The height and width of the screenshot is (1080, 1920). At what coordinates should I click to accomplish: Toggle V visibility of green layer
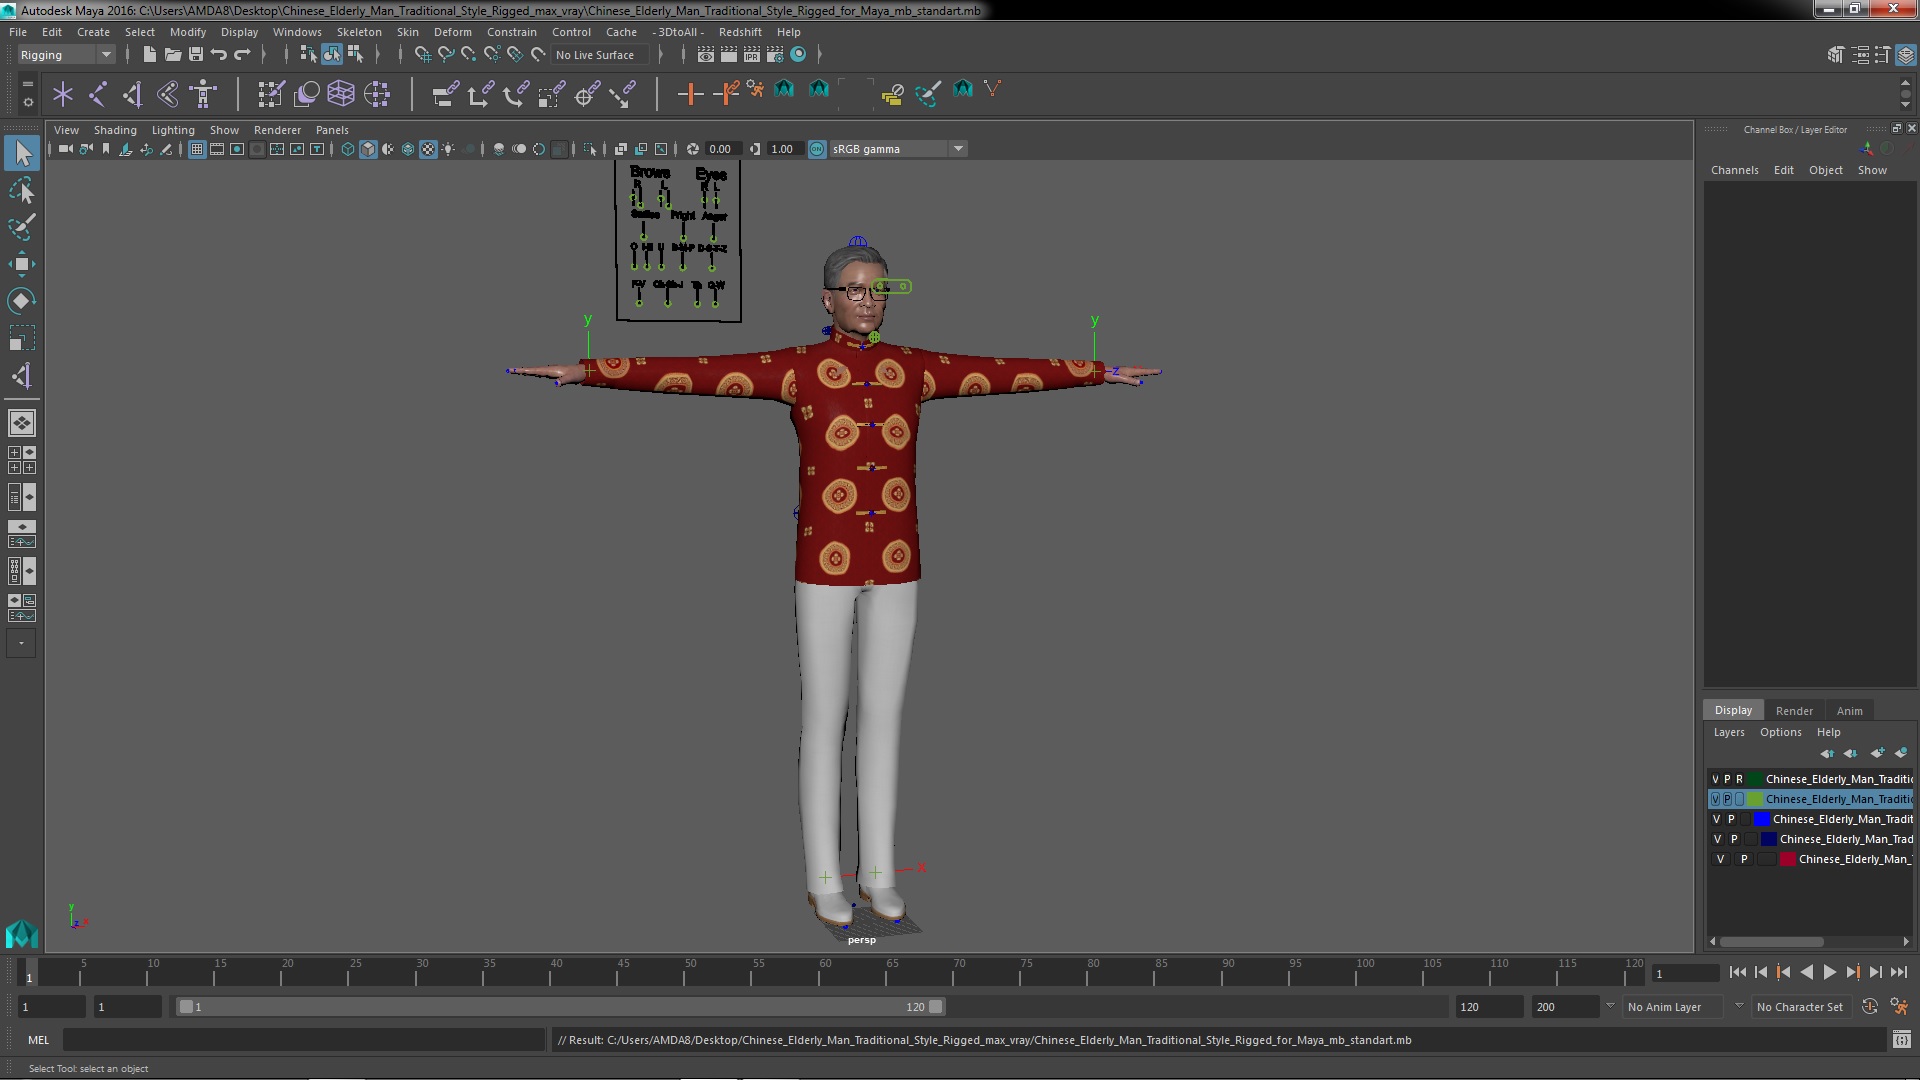coord(1716,799)
